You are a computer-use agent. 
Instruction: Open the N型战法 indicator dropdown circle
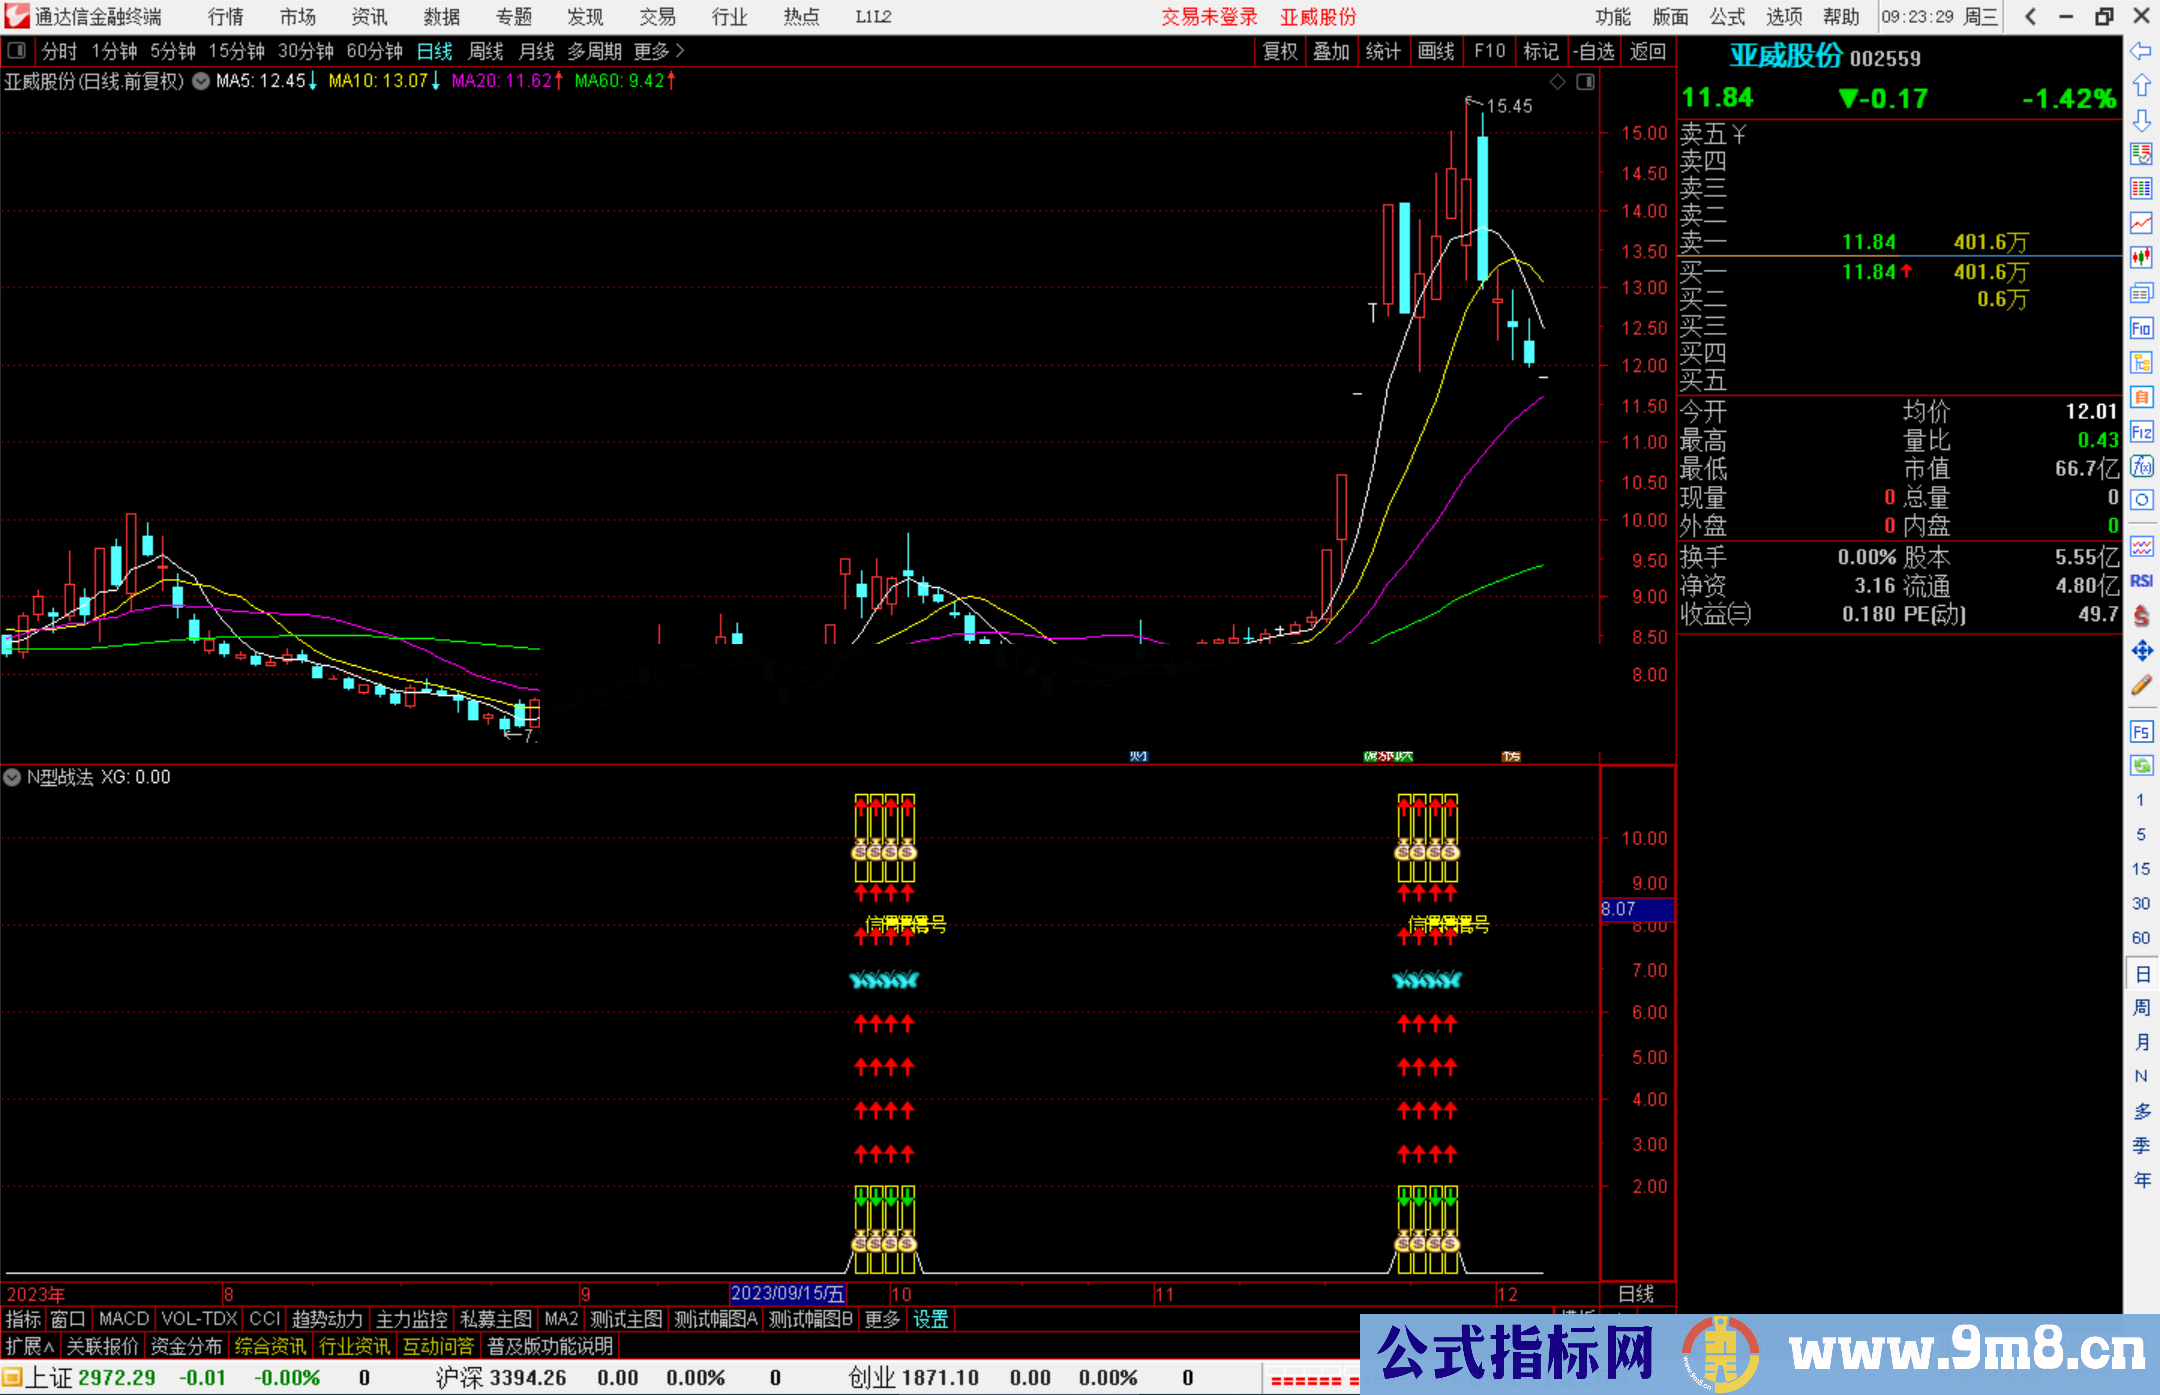(12, 777)
